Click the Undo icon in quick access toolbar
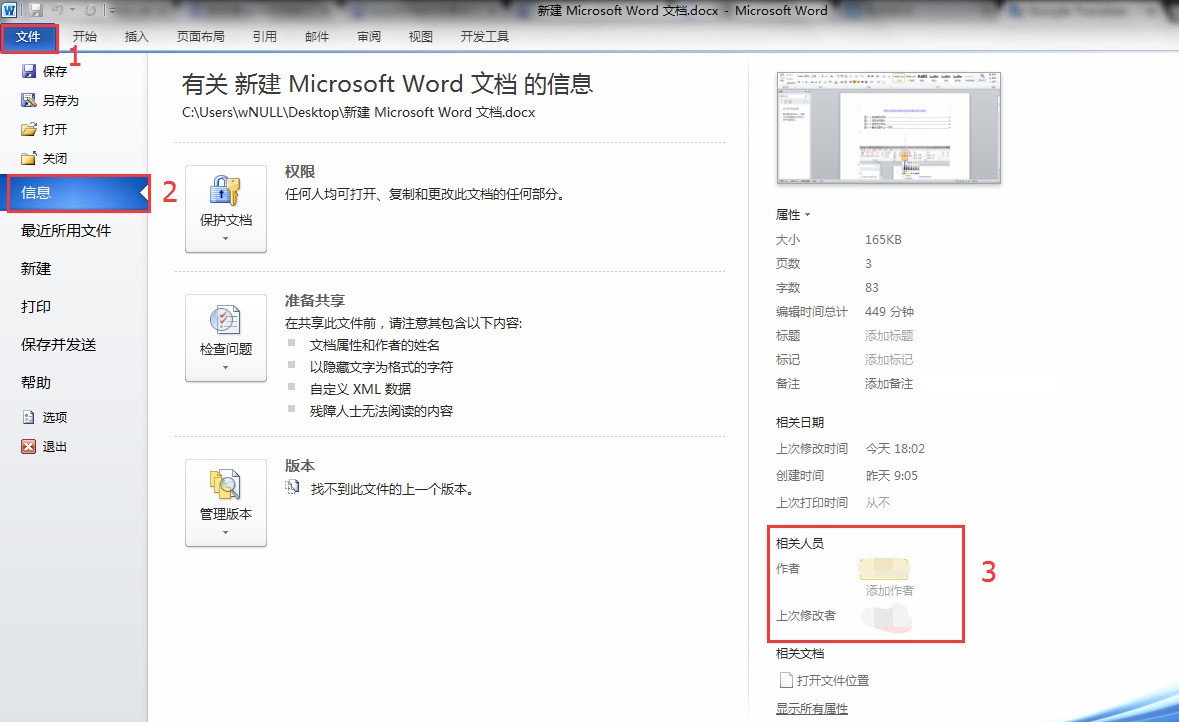 coord(58,11)
